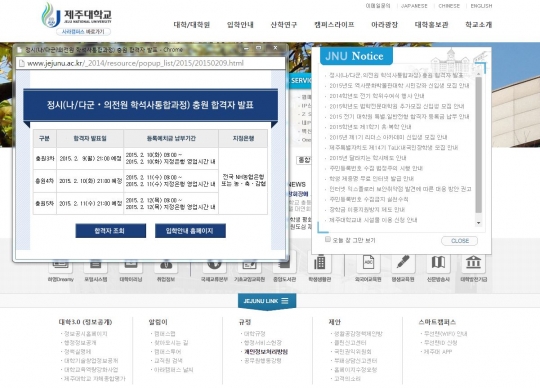Switch site language to ENGLISH
Viewport: 540px width, 388px height.
[x=481, y=6]
